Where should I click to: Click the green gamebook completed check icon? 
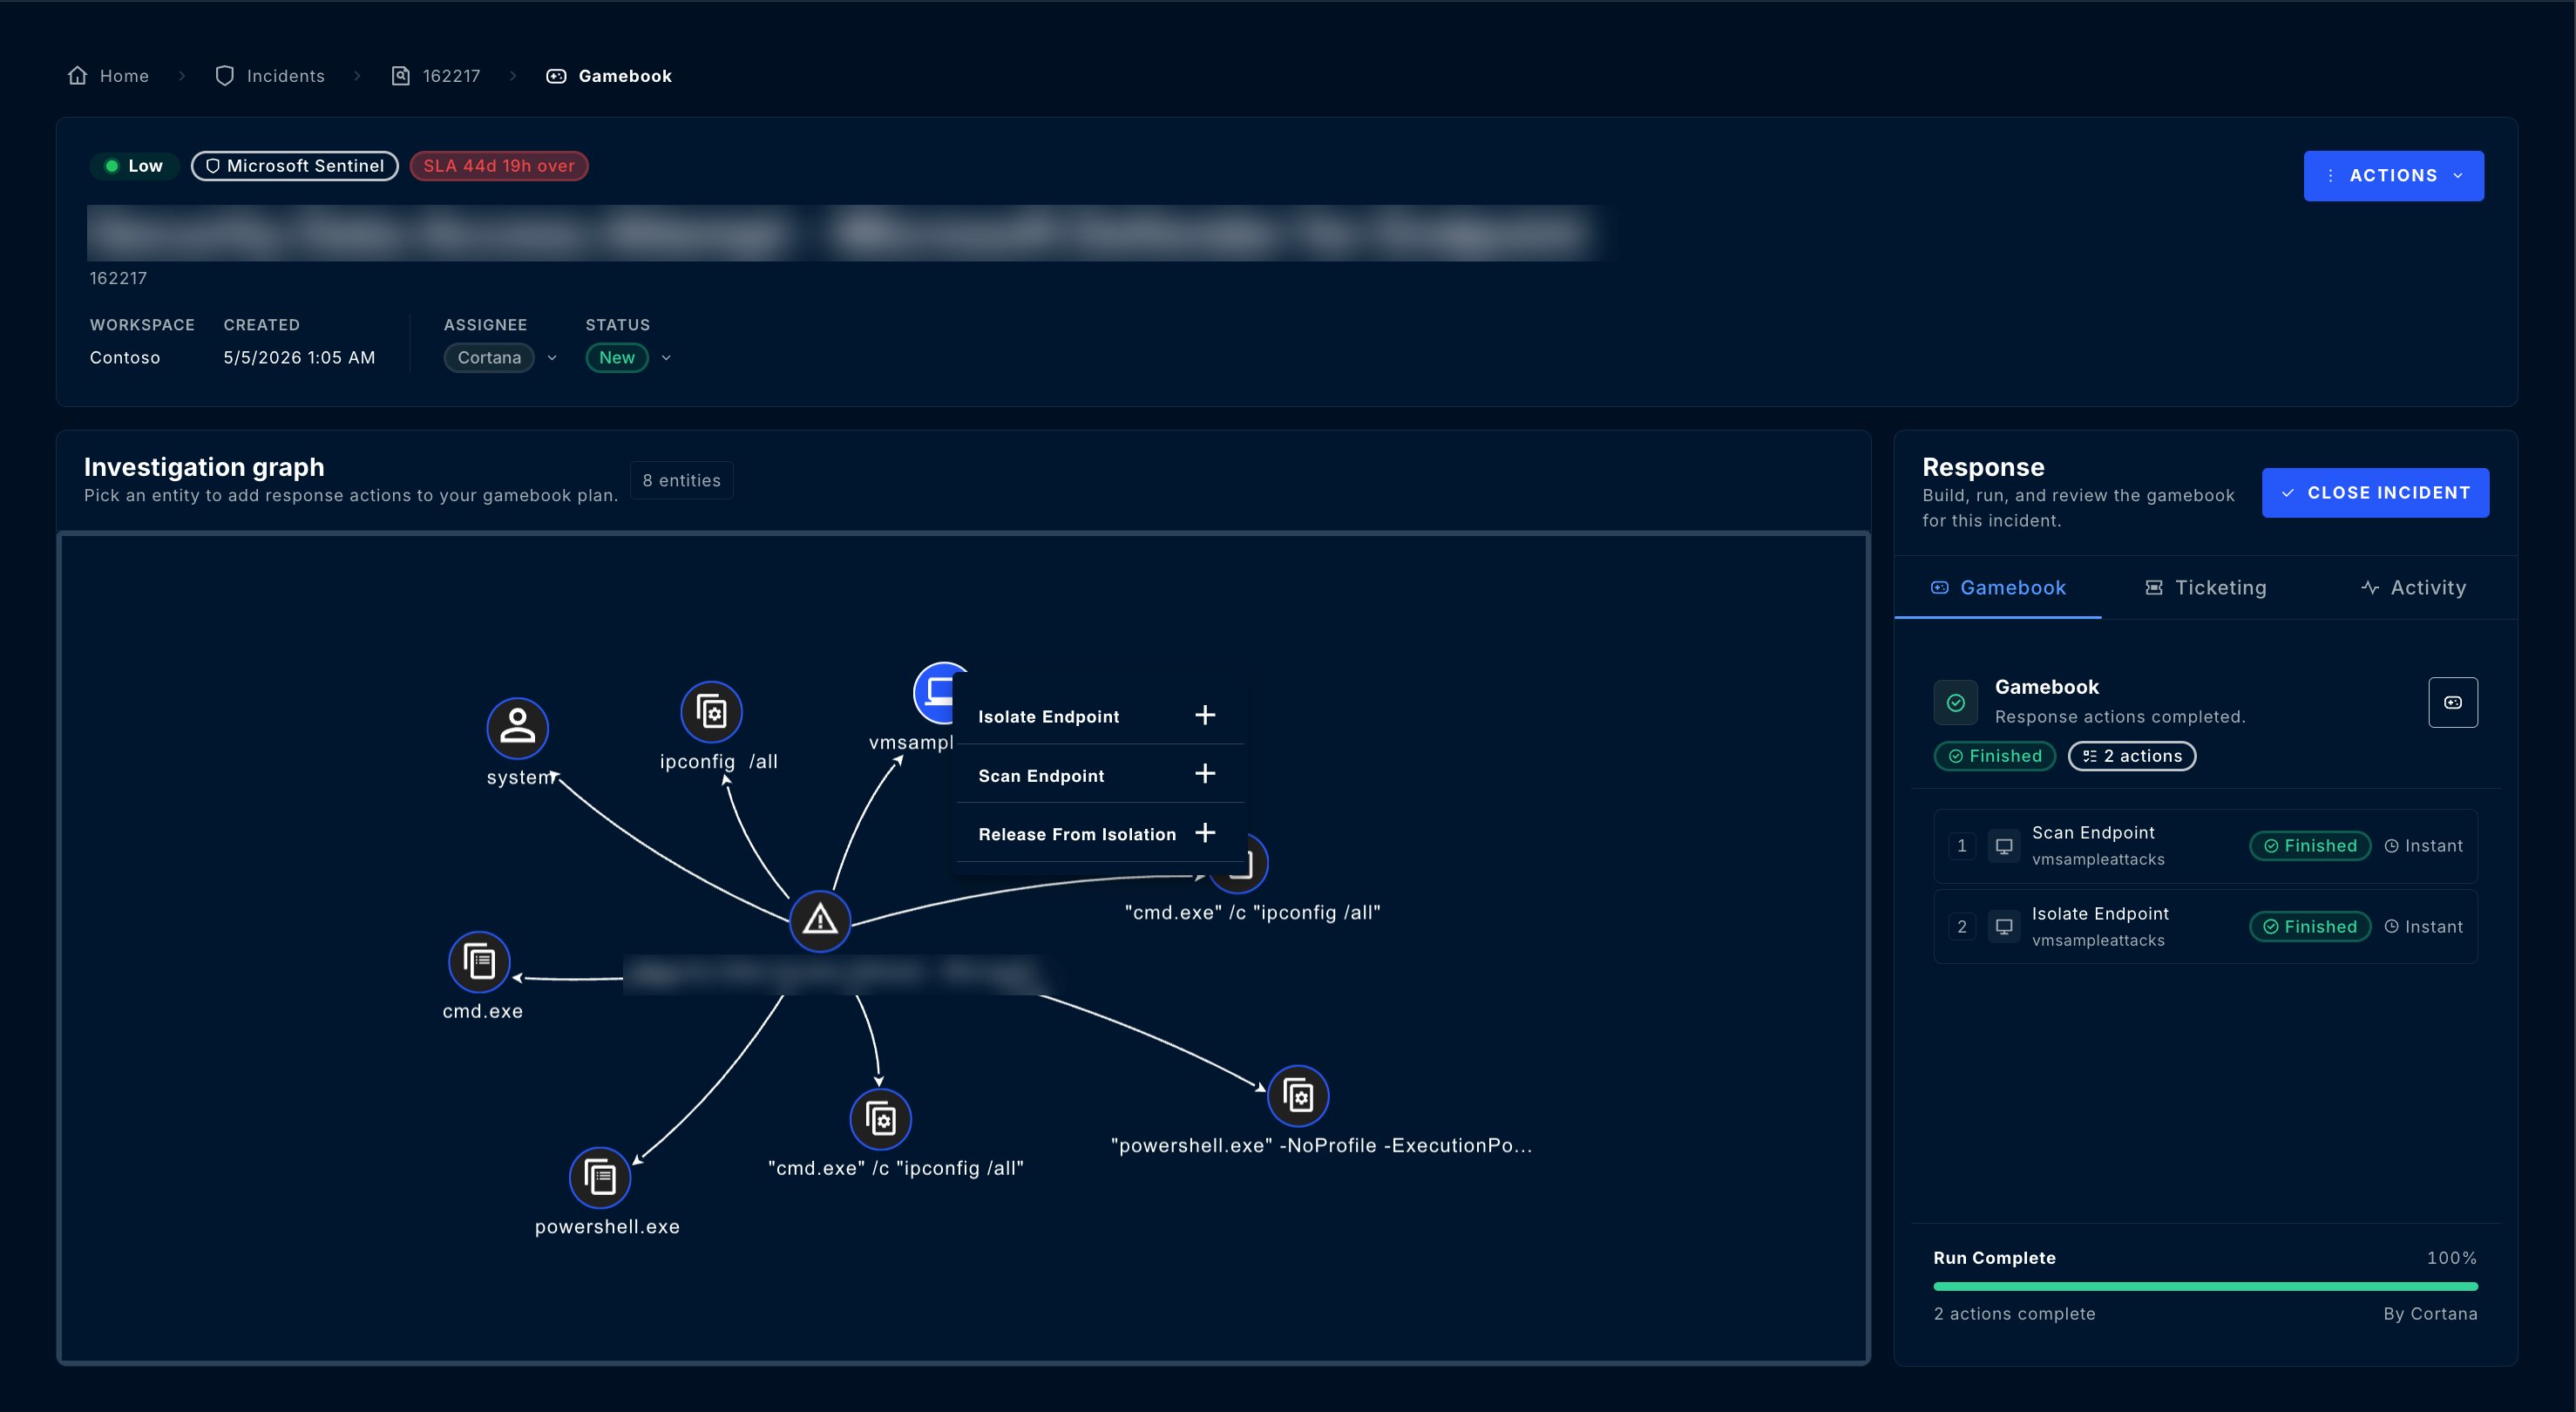tap(1956, 702)
